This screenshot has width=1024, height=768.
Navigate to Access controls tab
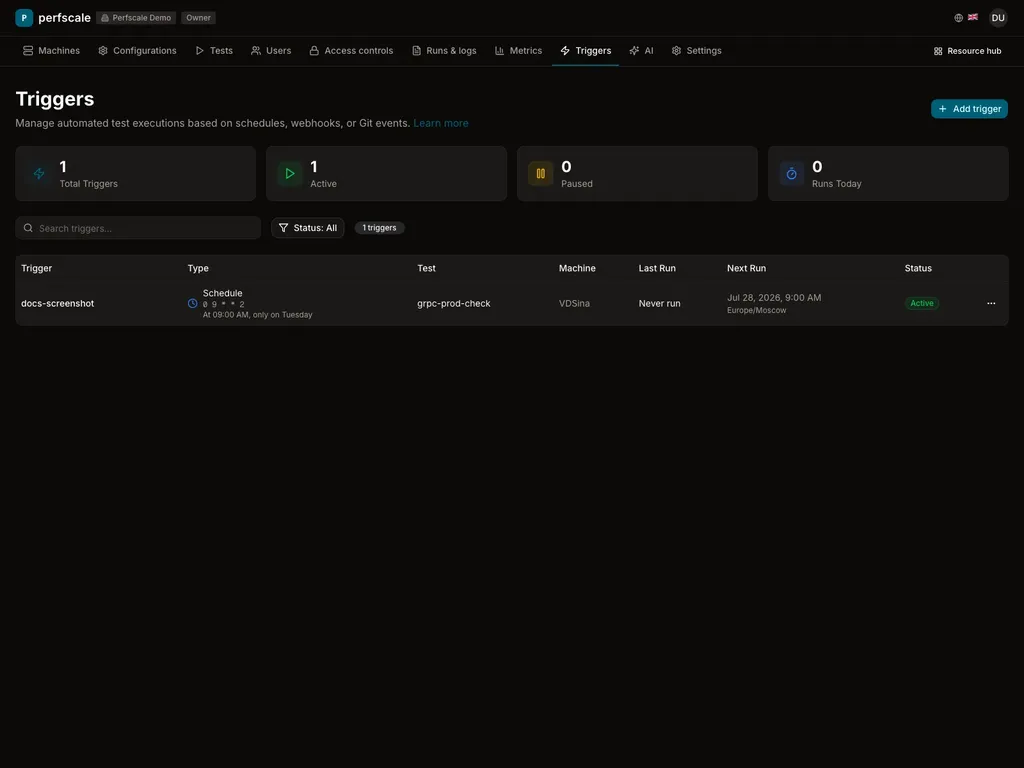coord(351,51)
